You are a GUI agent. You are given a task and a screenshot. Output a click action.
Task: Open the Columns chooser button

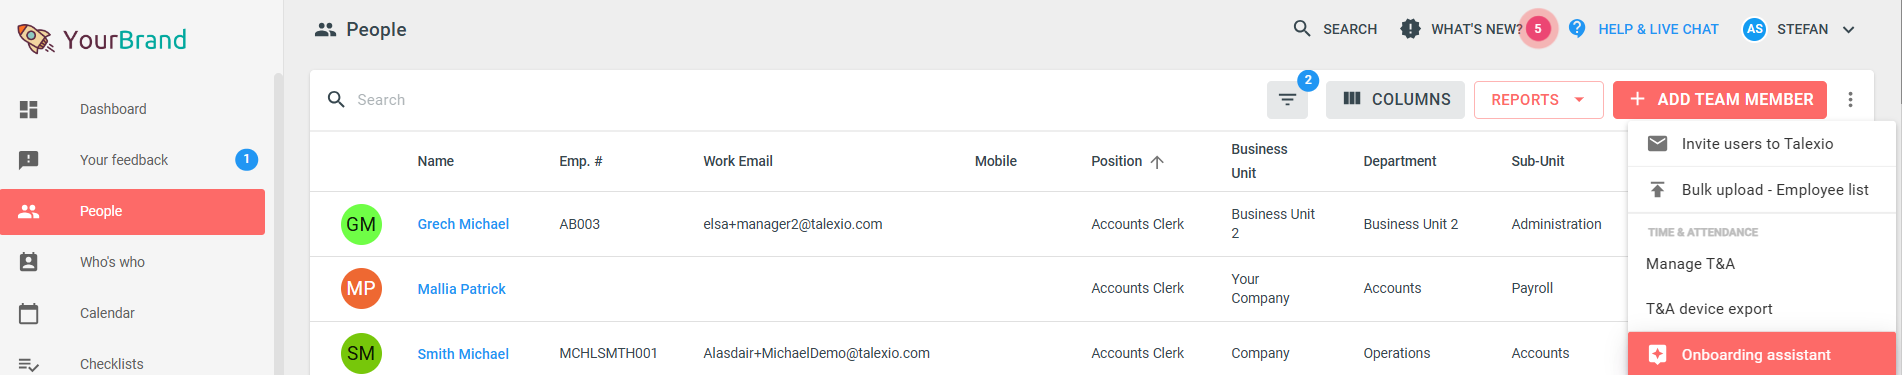(x=1395, y=100)
